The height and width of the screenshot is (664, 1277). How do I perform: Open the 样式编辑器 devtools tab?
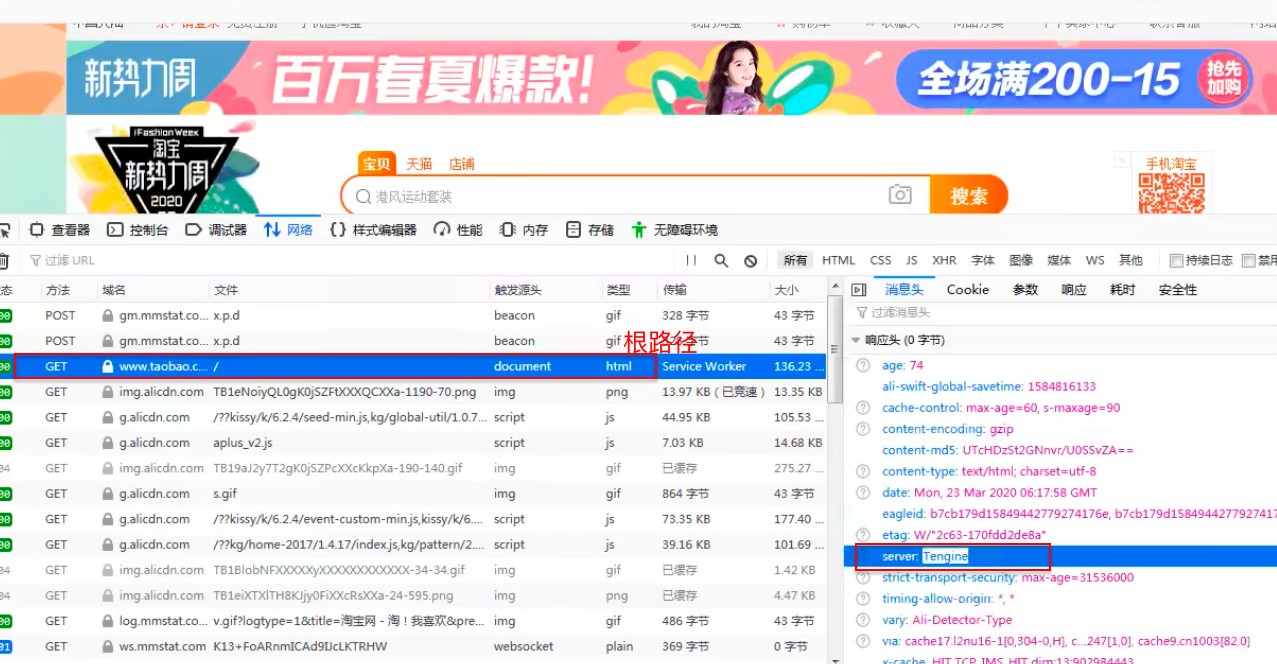tap(373, 230)
